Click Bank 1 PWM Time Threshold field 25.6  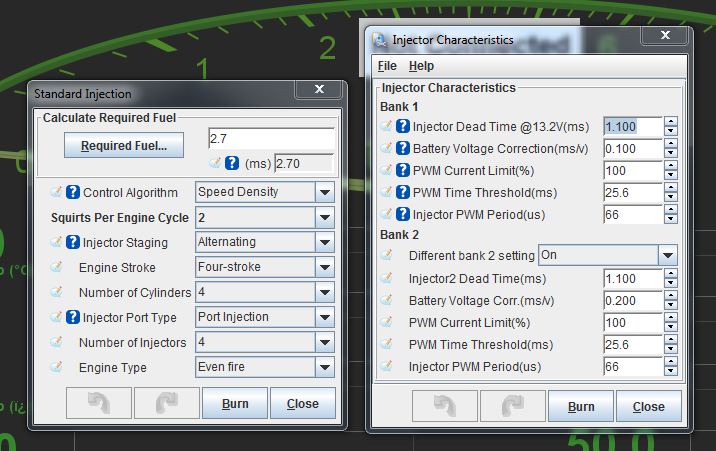(633, 192)
